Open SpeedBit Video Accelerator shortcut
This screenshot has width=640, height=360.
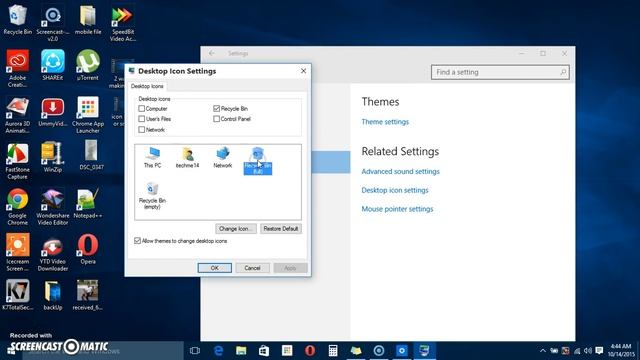(x=123, y=23)
